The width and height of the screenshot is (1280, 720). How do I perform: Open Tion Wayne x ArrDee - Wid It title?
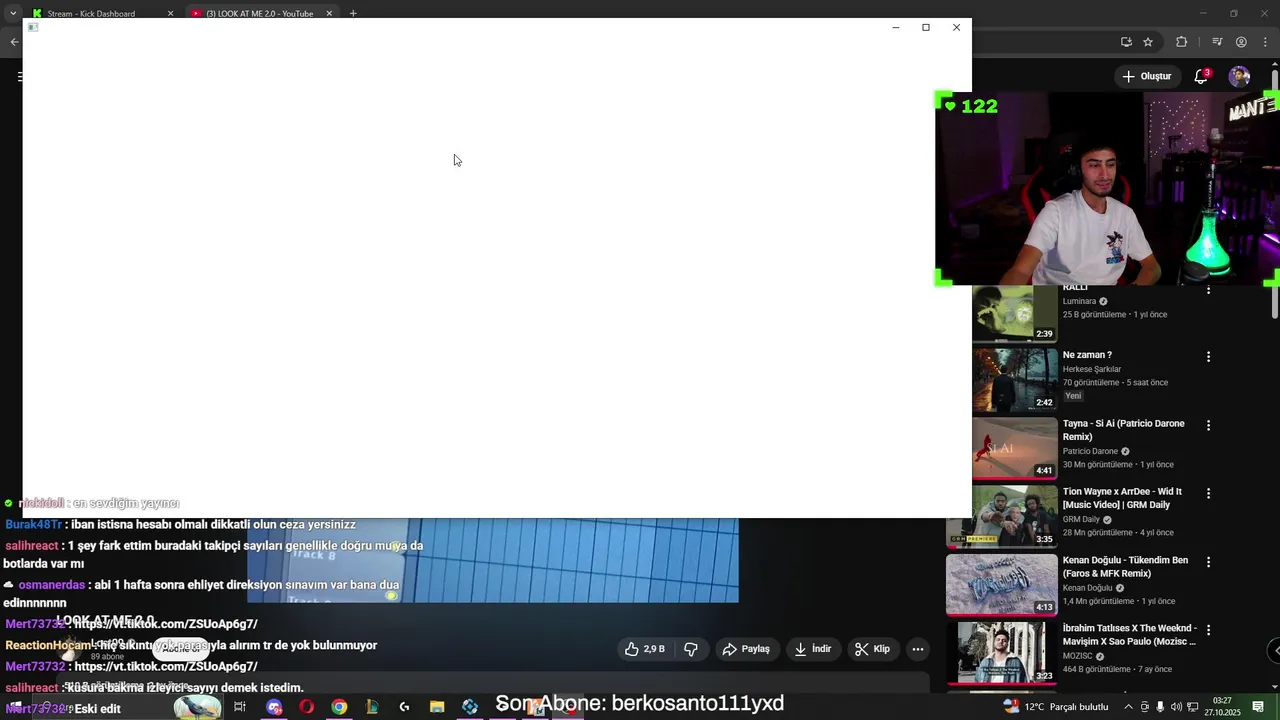coord(1122,498)
